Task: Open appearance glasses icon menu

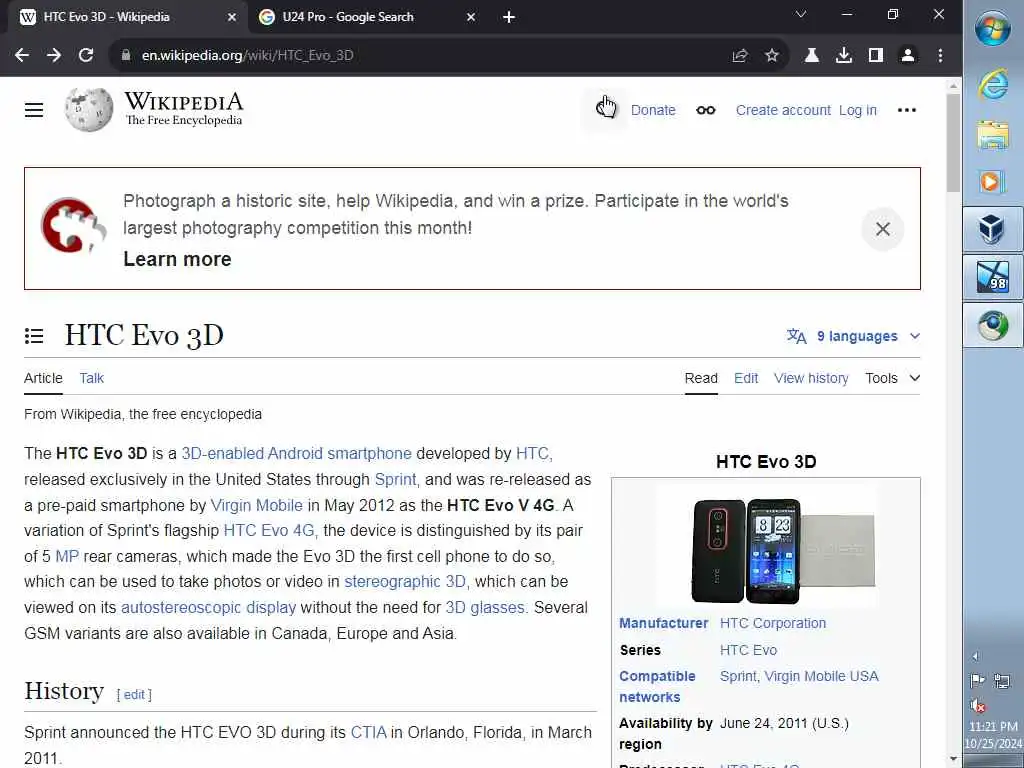Action: (705, 110)
